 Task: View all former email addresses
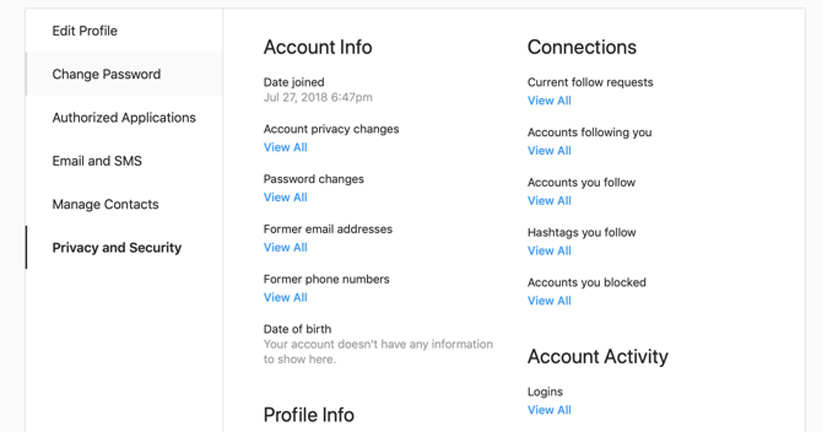tap(285, 247)
